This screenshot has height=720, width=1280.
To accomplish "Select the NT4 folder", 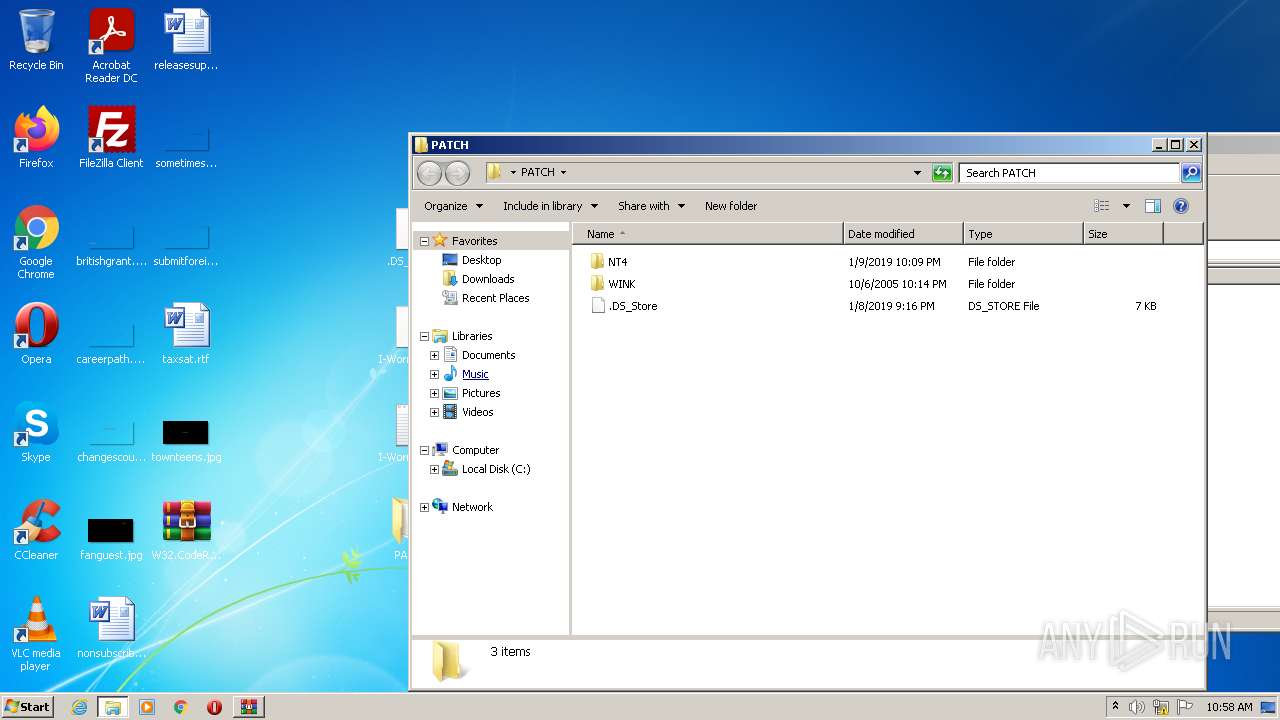I will (617, 262).
